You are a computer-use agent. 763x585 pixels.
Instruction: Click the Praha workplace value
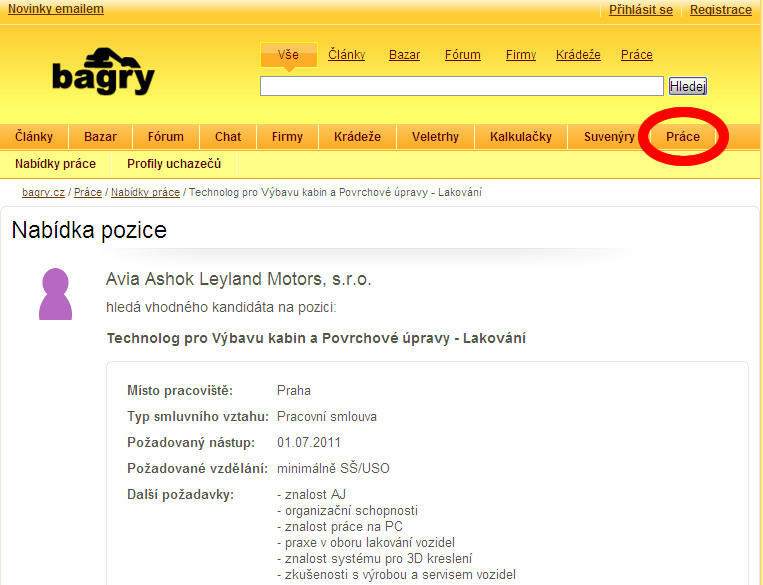293,391
